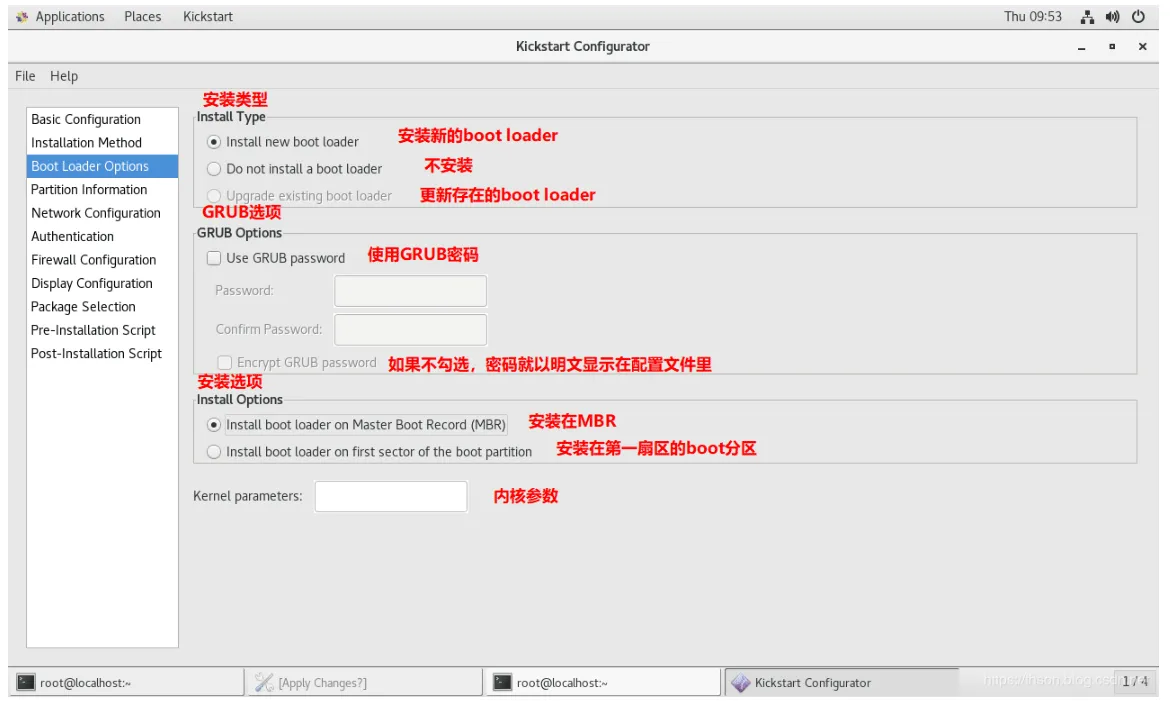The width and height of the screenshot is (1170, 701).
Task: Click terminal icon of second root@localhost task
Action: click(x=503, y=682)
